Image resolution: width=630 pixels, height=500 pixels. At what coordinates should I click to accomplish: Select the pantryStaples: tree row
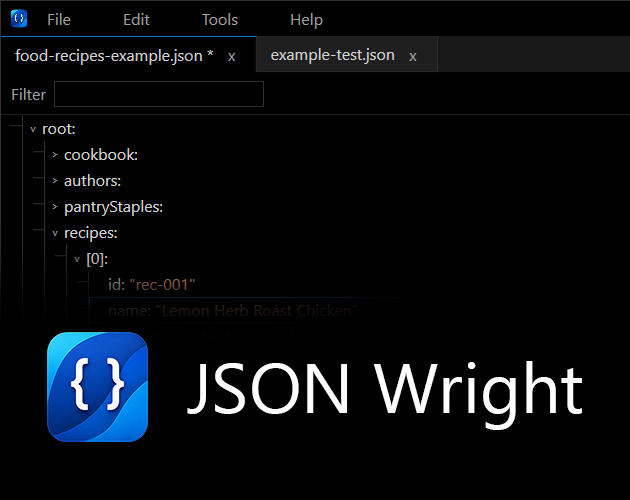click(x=113, y=207)
